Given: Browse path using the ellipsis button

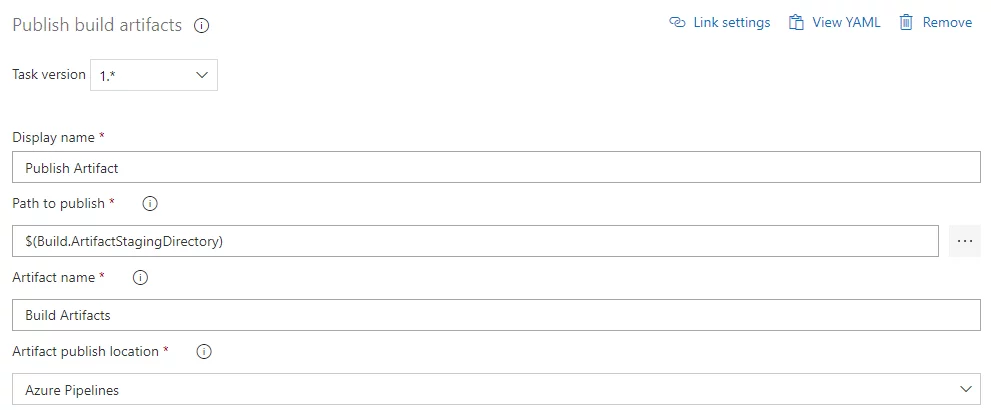Looking at the screenshot, I should pyautogui.click(x=964, y=241).
